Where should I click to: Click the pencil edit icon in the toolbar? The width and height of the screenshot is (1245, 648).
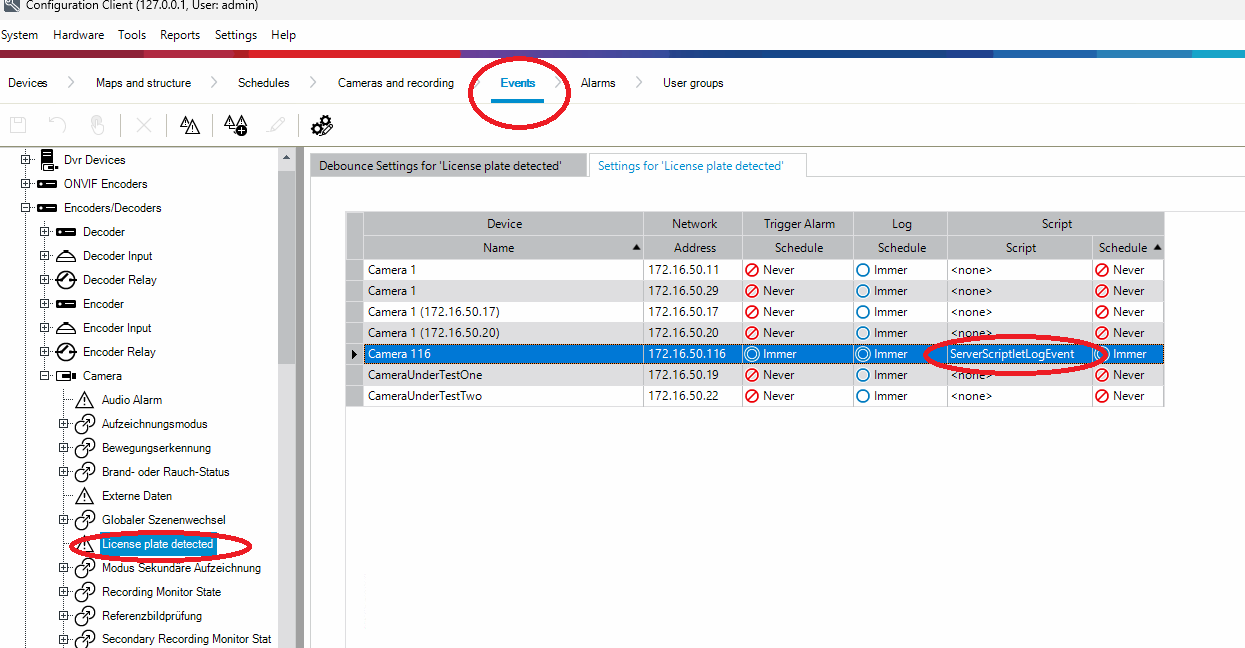(x=277, y=124)
